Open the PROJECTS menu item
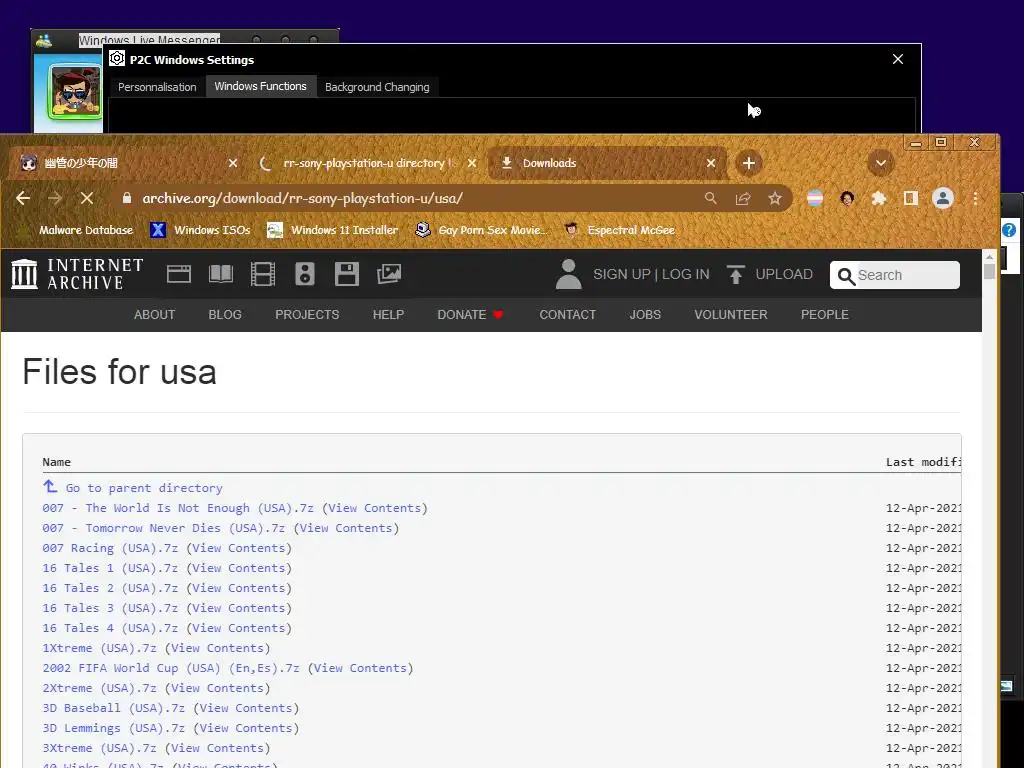The width and height of the screenshot is (1024, 768). pyautogui.click(x=307, y=315)
